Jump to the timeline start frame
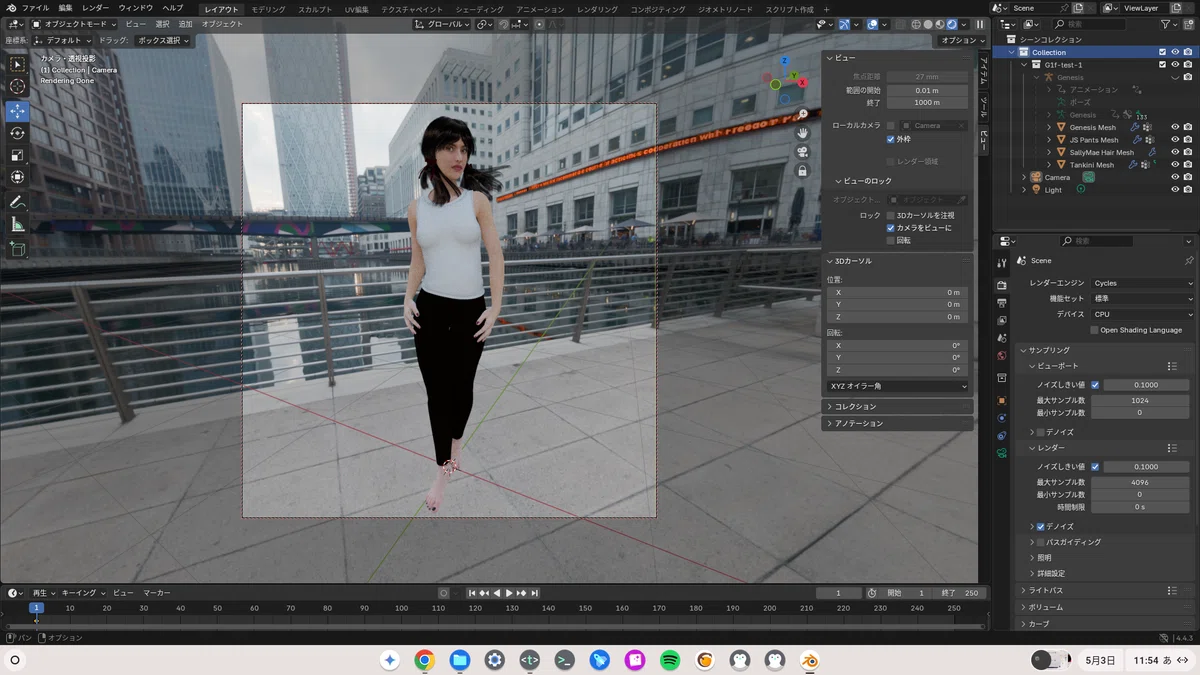This screenshot has height=675, width=1200. (473, 593)
